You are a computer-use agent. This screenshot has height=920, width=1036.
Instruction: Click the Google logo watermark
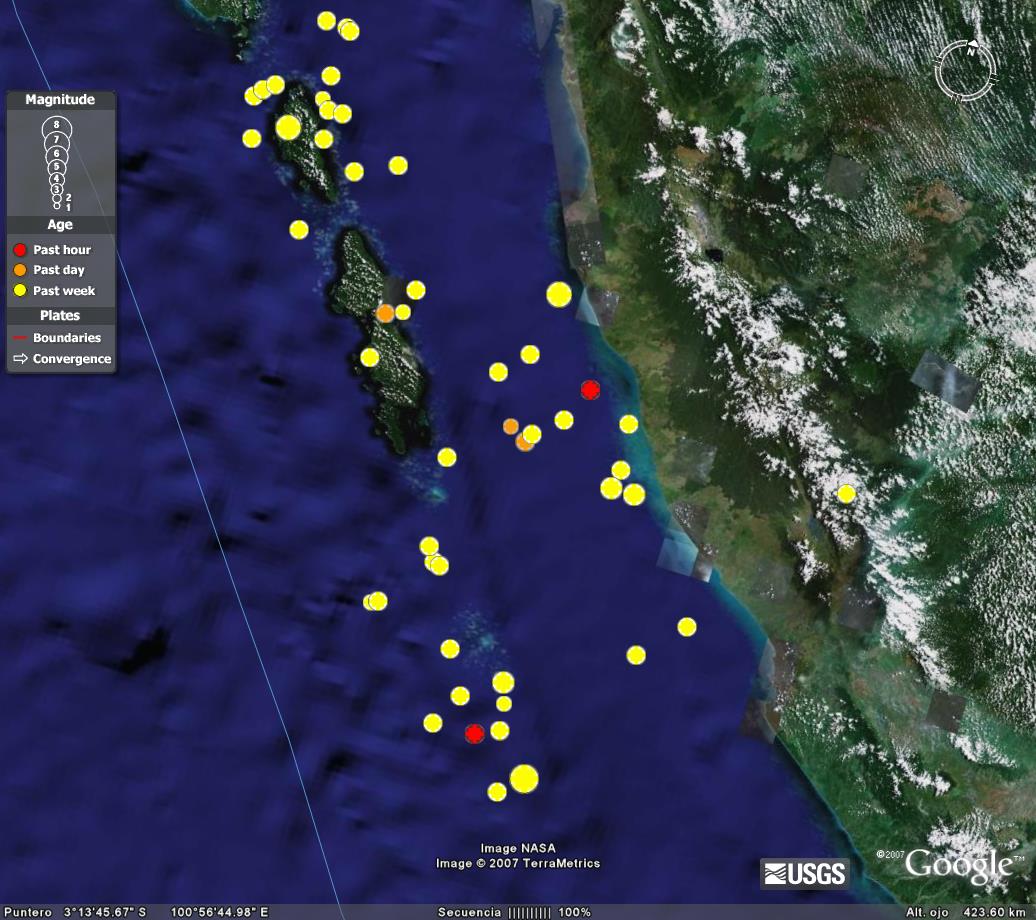coord(957,865)
